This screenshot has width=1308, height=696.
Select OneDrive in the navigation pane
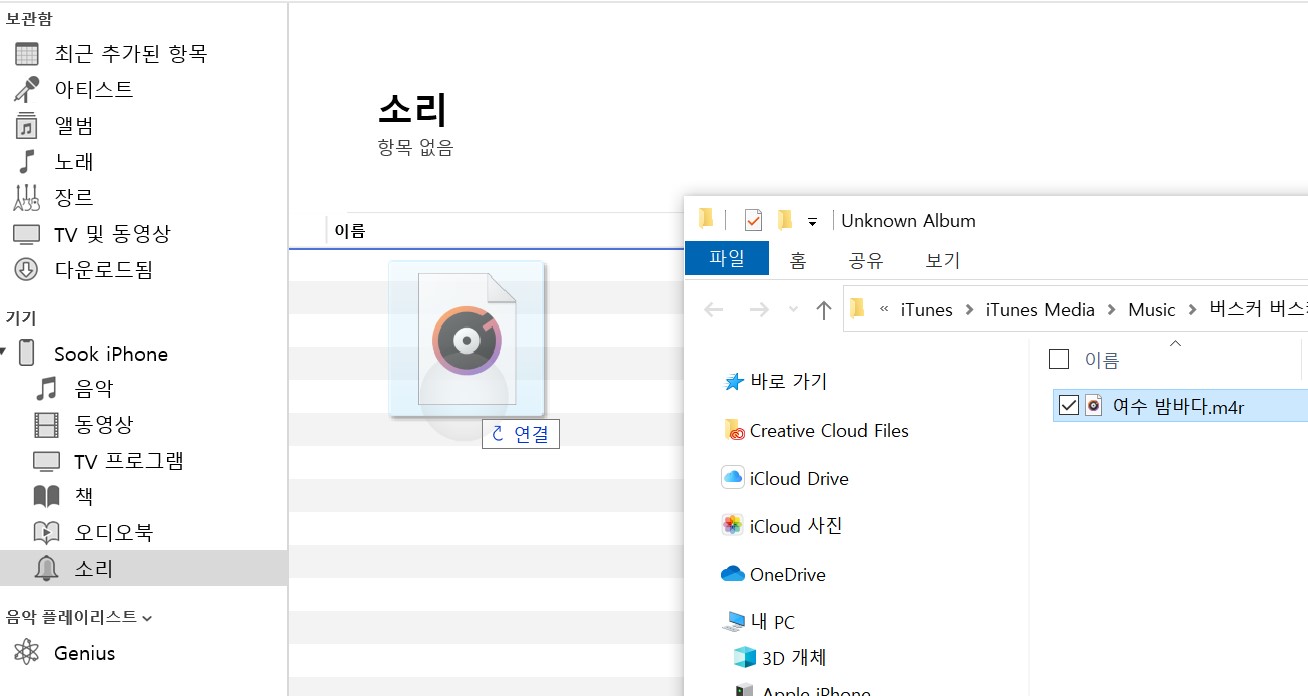(788, 574)
